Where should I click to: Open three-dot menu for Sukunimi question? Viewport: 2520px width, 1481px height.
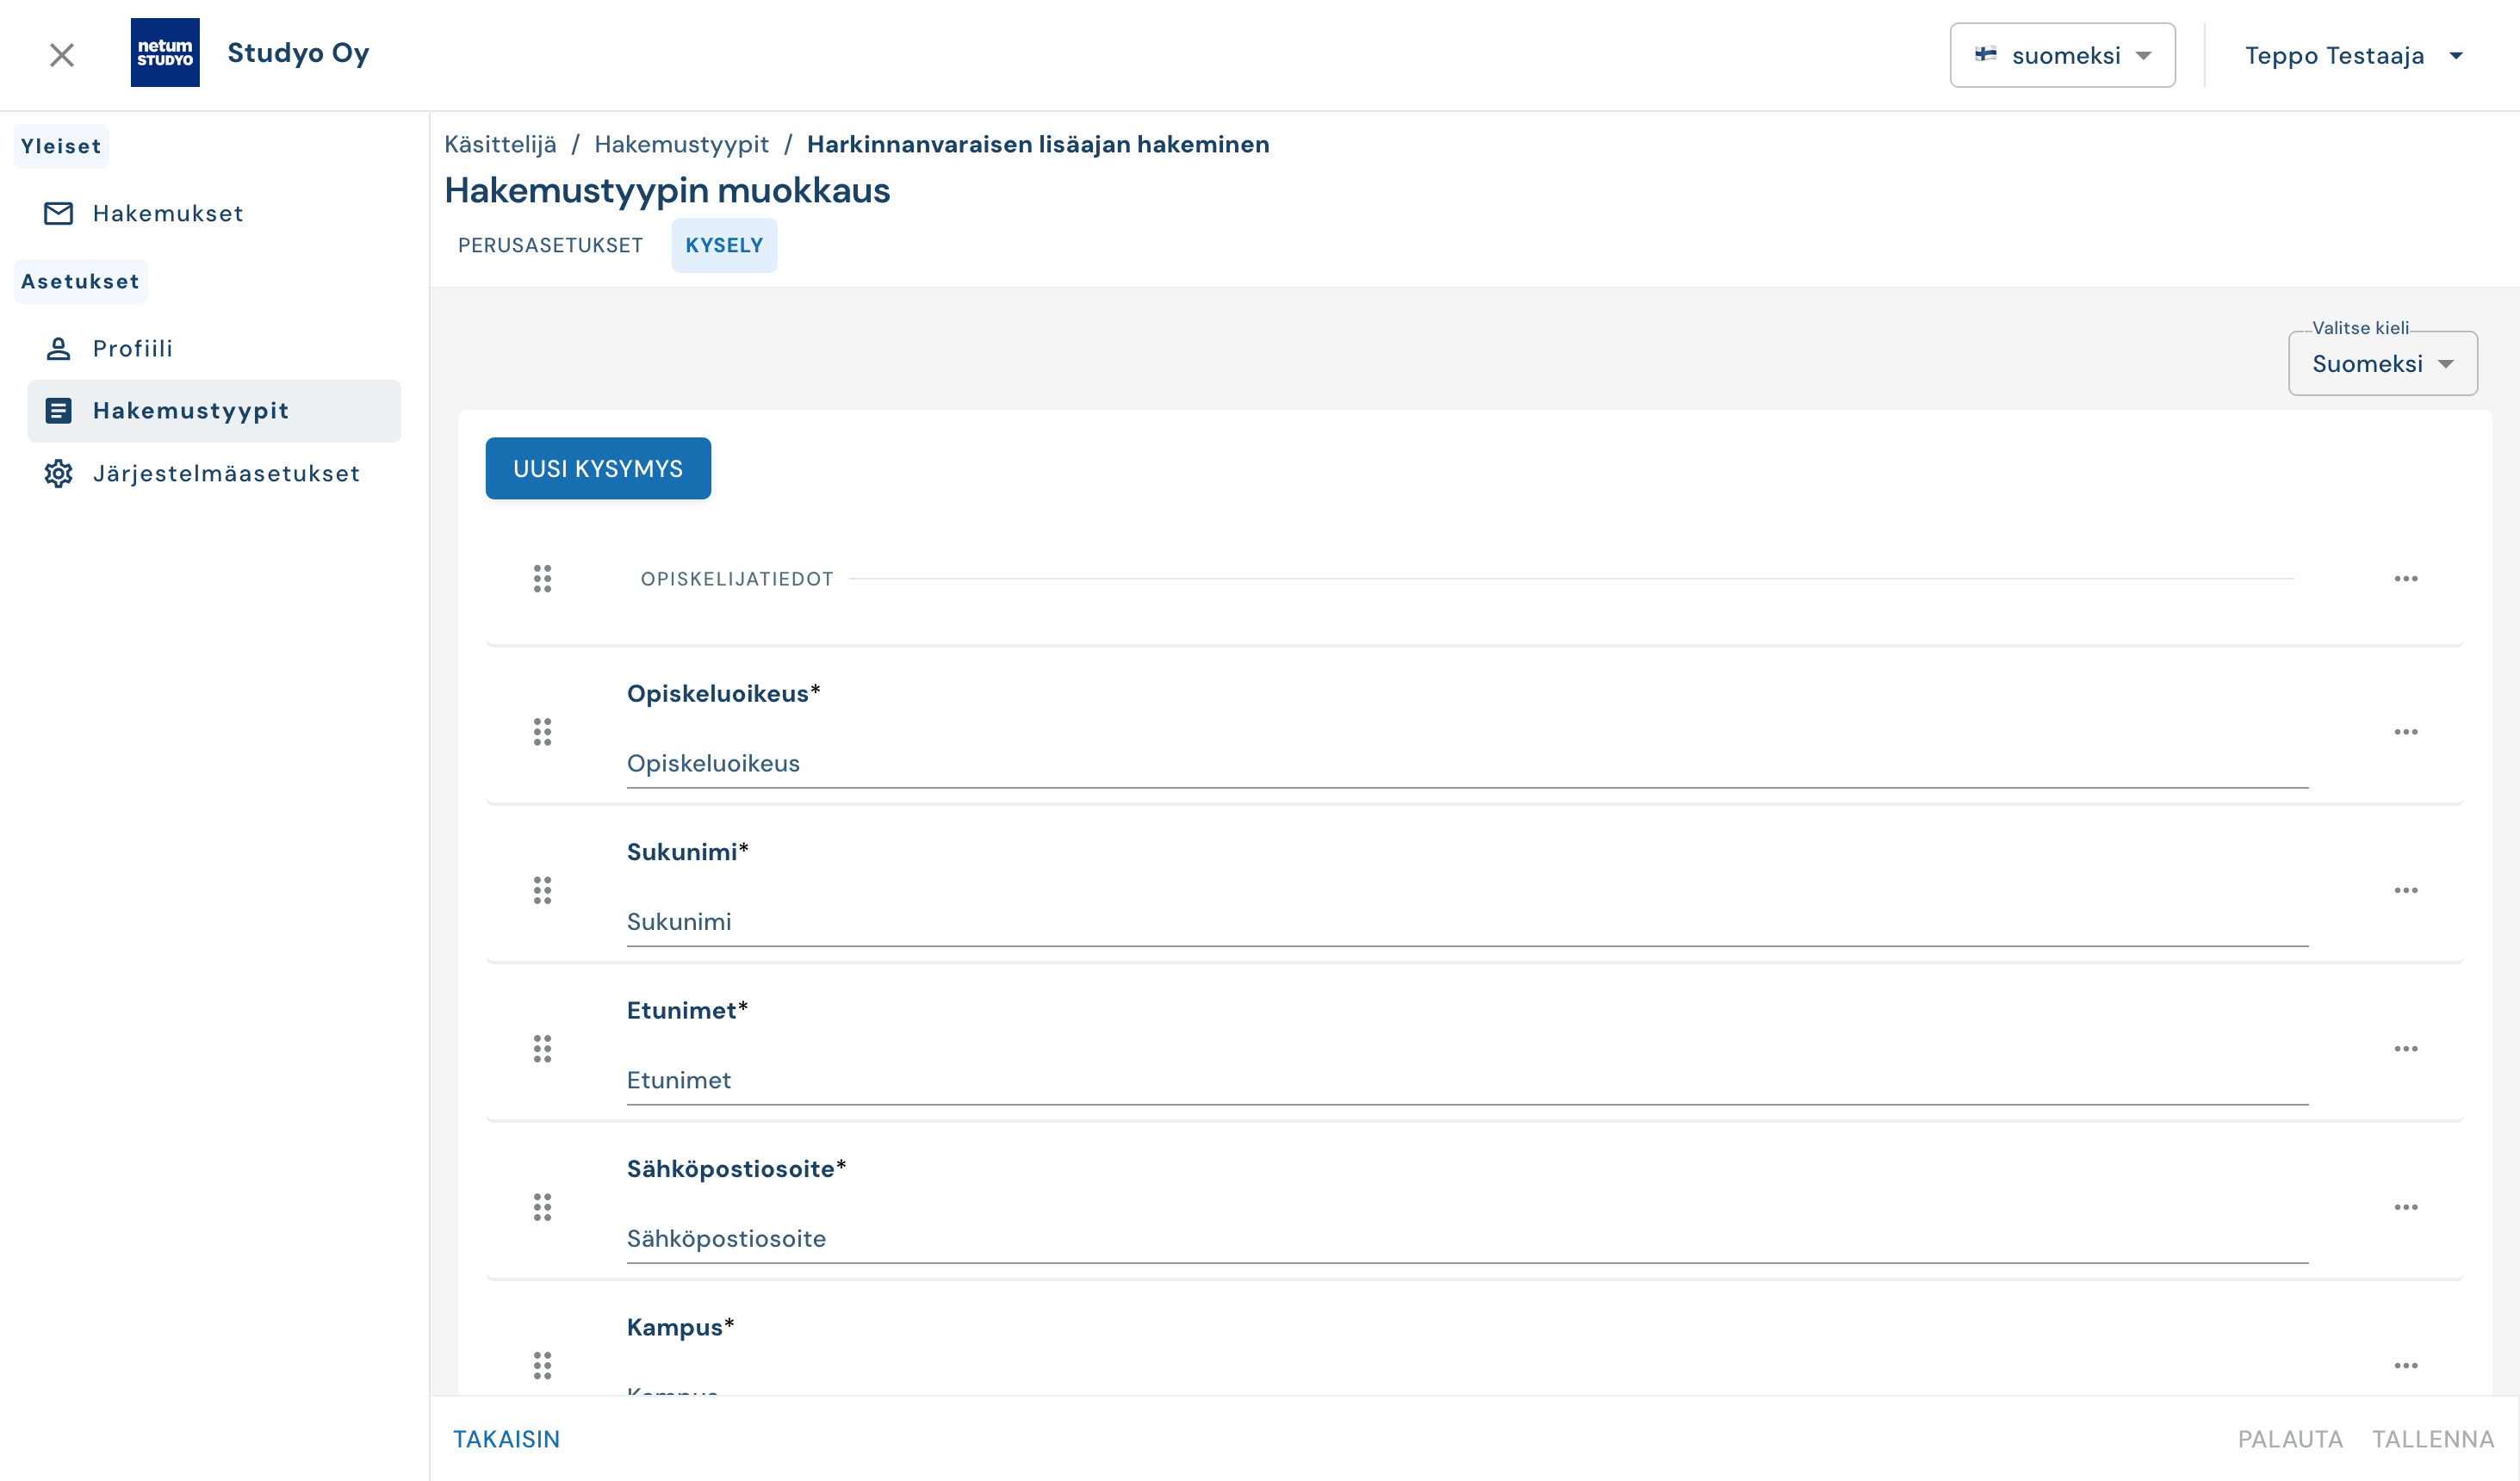(x=2405, y=890)
